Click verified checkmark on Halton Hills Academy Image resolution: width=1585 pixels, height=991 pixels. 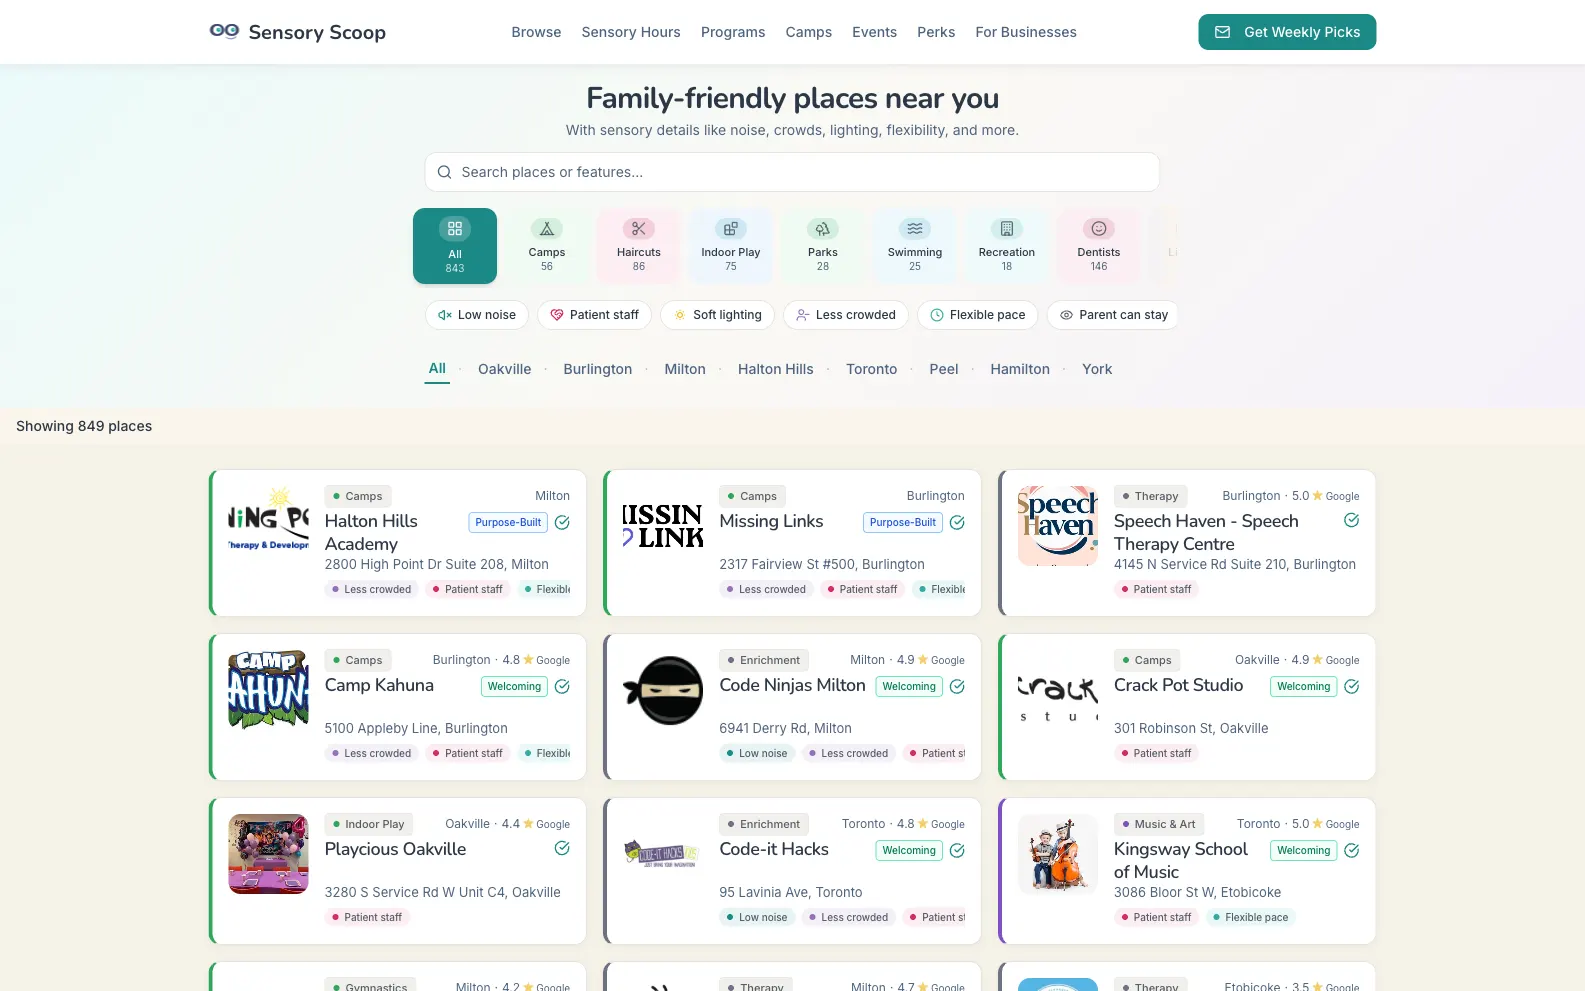pos(562,522)
